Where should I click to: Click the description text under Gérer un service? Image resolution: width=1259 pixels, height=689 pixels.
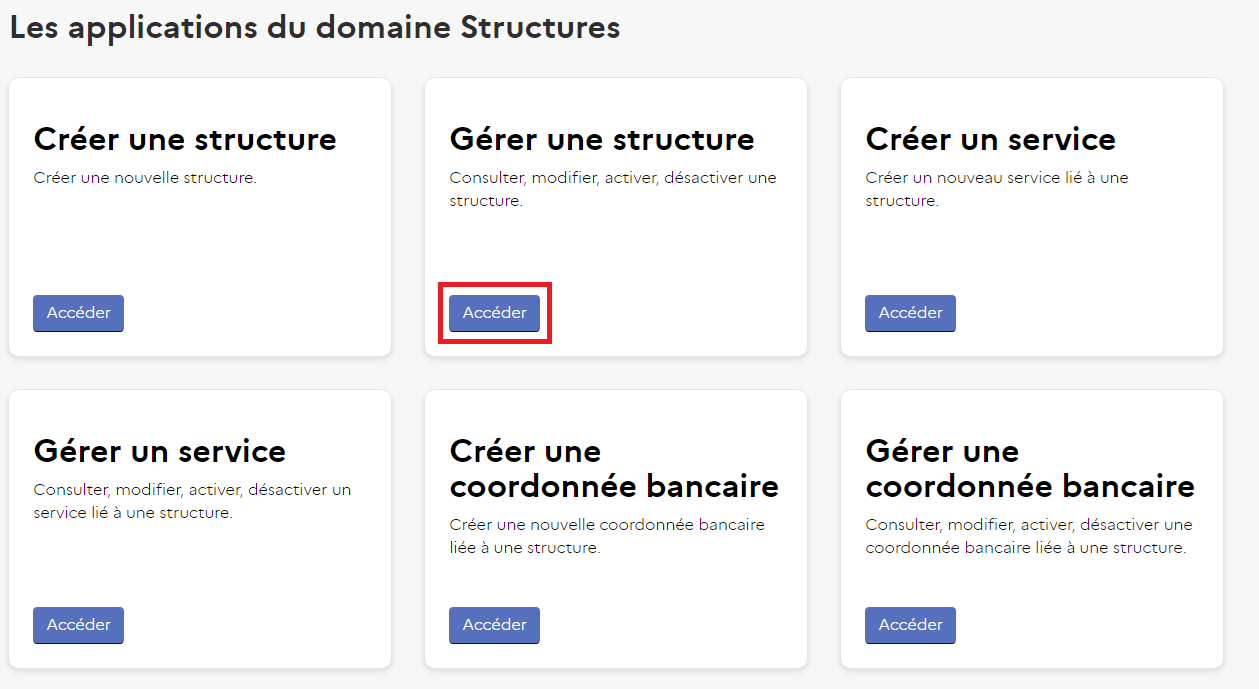(193, 501)
